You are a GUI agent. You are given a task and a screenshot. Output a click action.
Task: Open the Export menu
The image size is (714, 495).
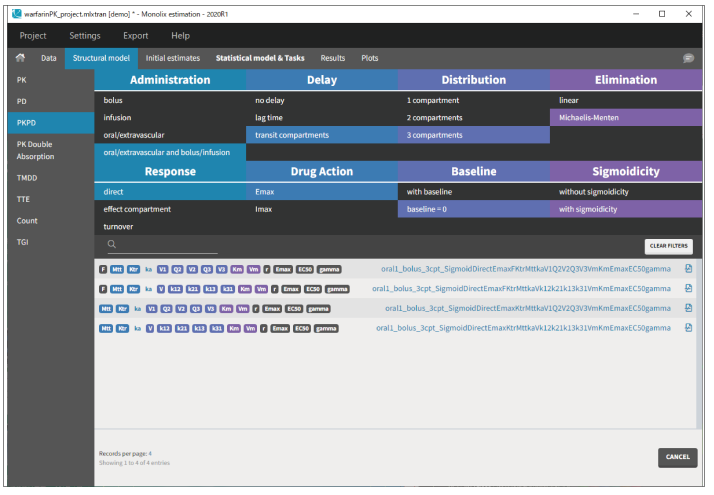136,36
